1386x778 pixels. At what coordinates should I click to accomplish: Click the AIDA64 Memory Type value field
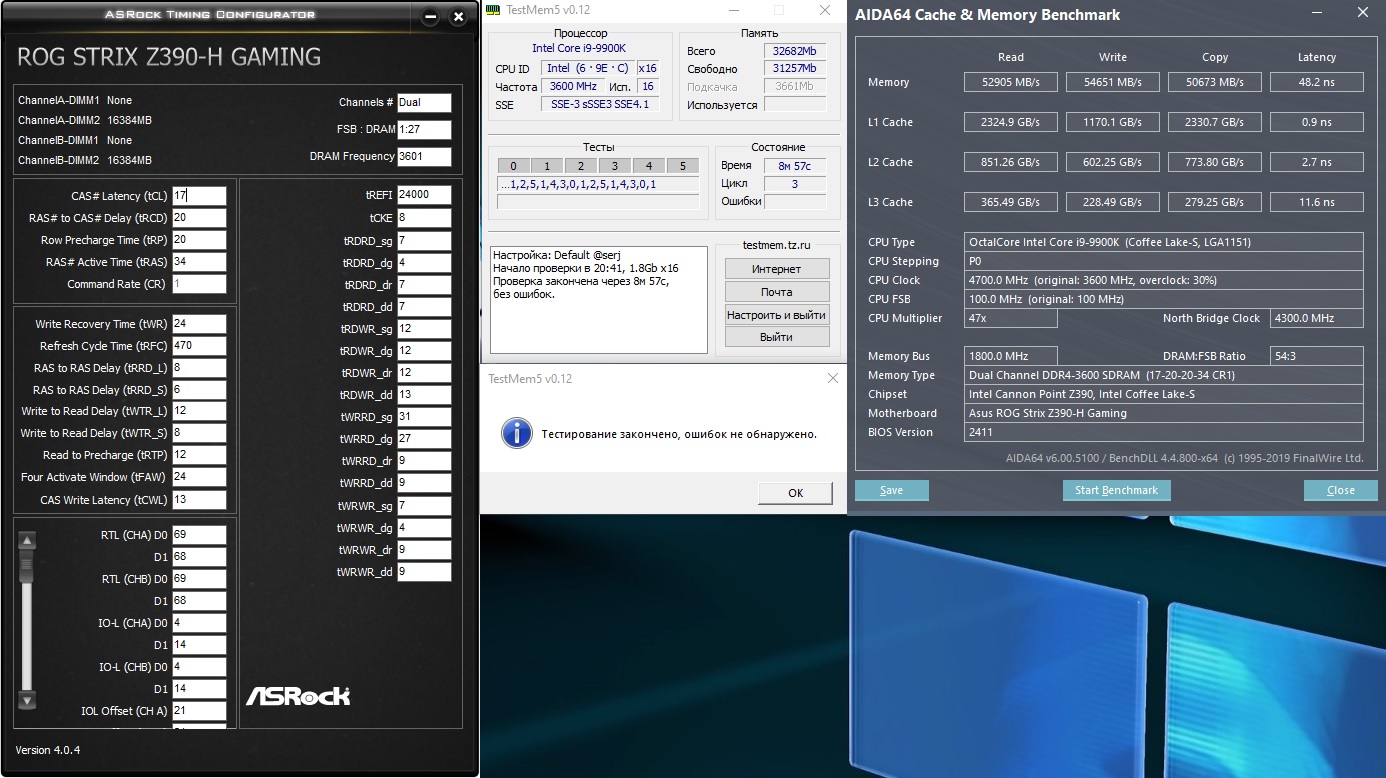tap(1164, 375)
